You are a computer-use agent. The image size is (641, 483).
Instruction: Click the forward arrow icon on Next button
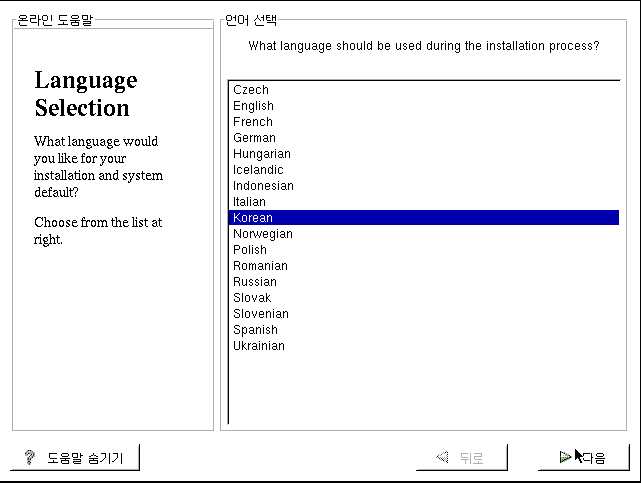coord(566,458)
